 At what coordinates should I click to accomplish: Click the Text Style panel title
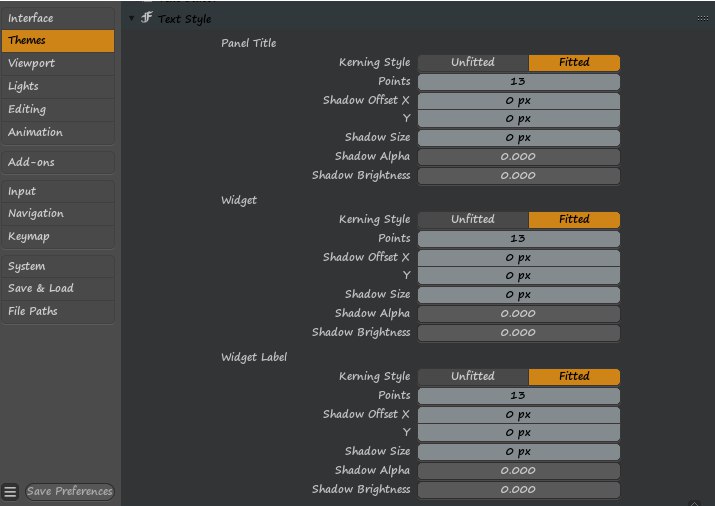185,19
